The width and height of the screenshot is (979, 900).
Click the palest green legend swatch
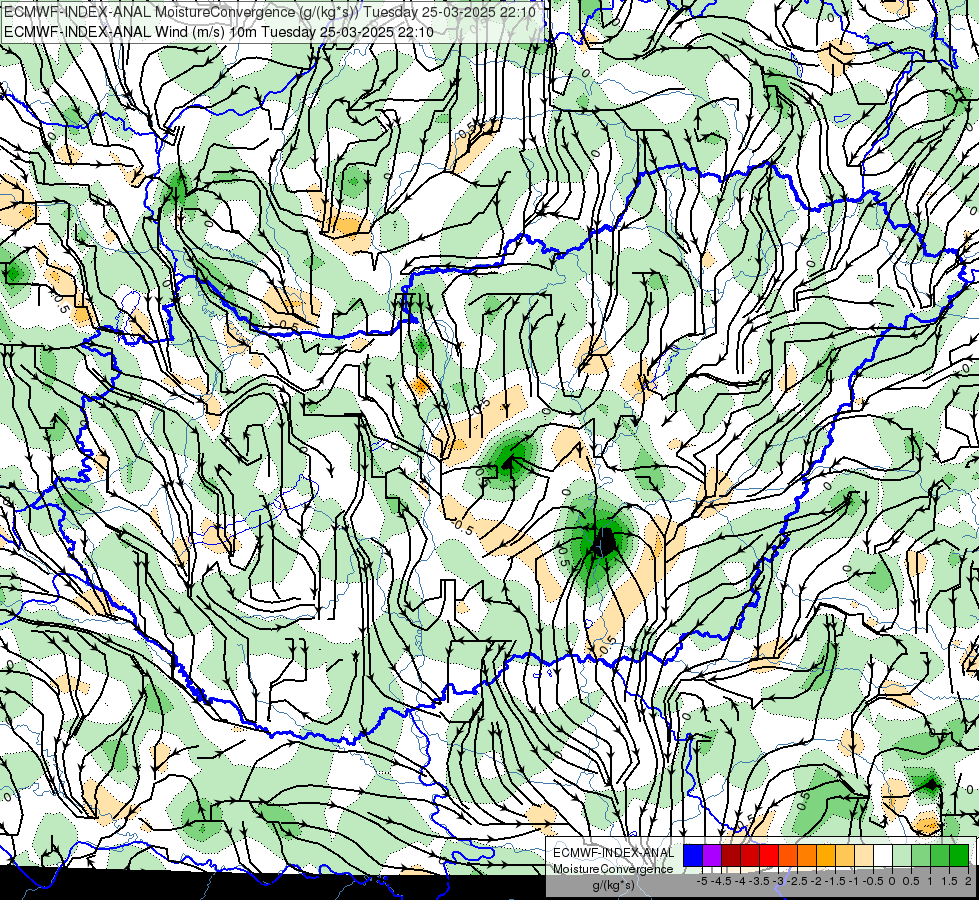point(902,855)
